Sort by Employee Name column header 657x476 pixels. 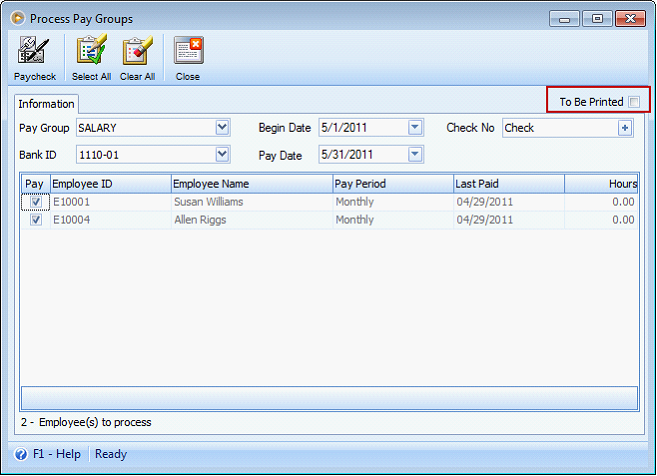coord(252,184)
